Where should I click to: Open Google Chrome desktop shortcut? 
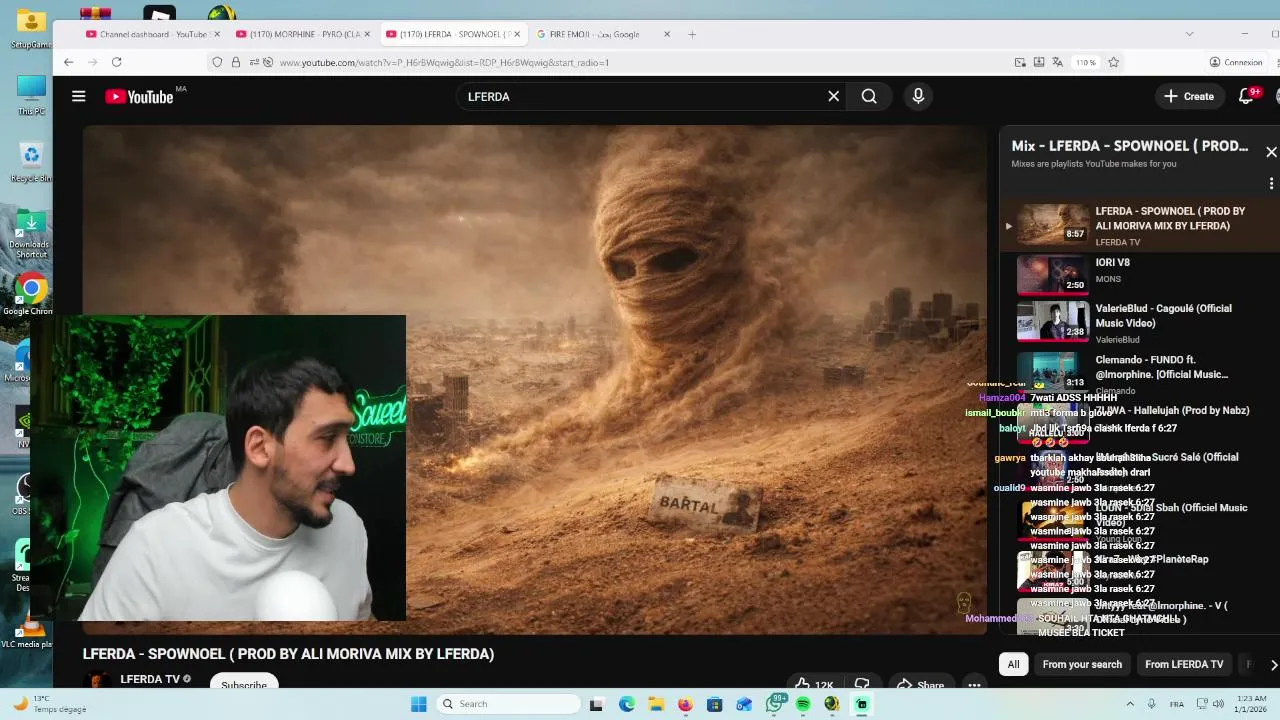(x=31, y=295)
